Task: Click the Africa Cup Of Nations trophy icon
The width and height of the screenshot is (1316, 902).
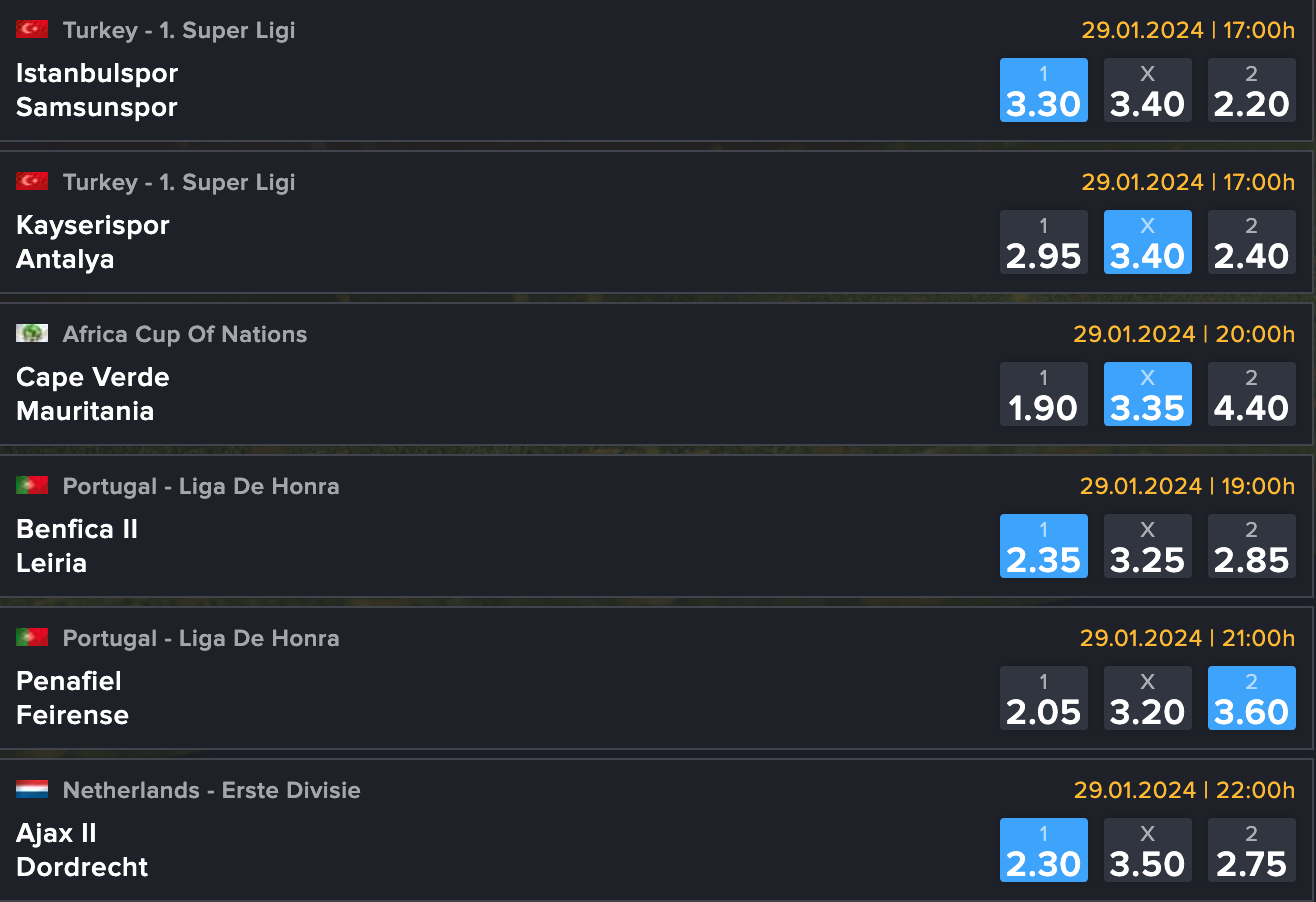Action: 31,333
